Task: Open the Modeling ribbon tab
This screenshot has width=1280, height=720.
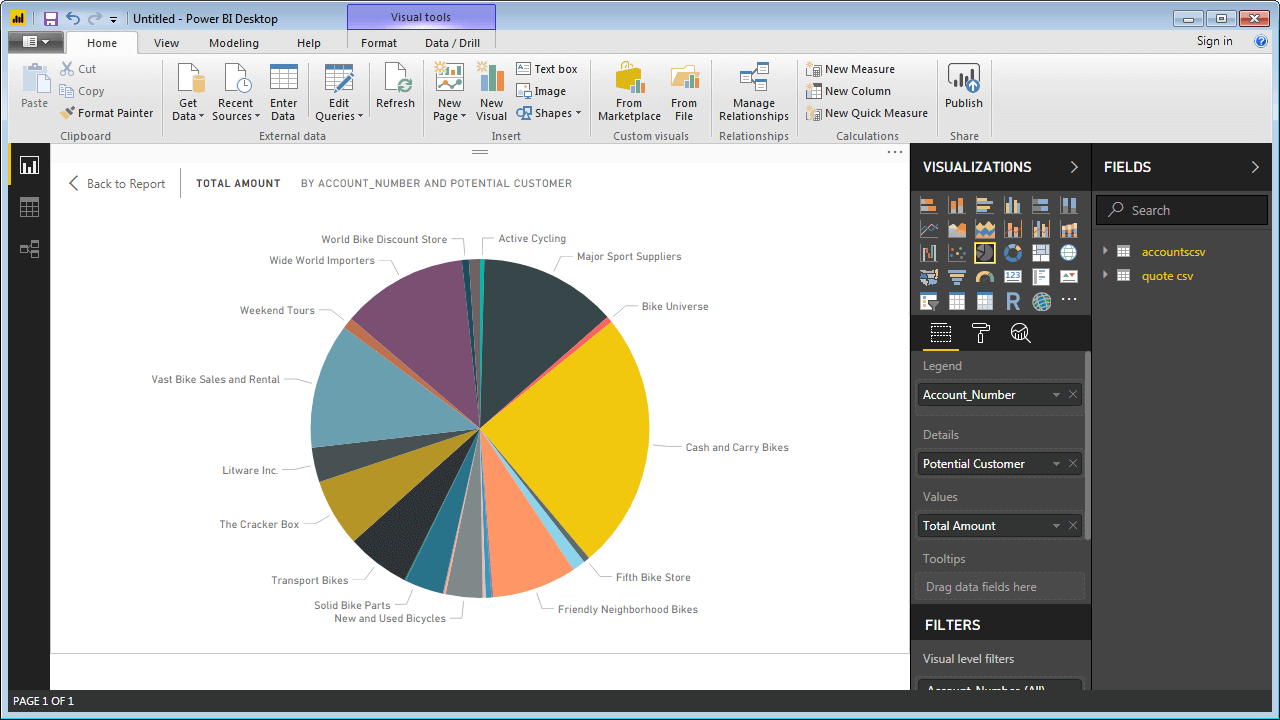Action: (x=234, y=43)
